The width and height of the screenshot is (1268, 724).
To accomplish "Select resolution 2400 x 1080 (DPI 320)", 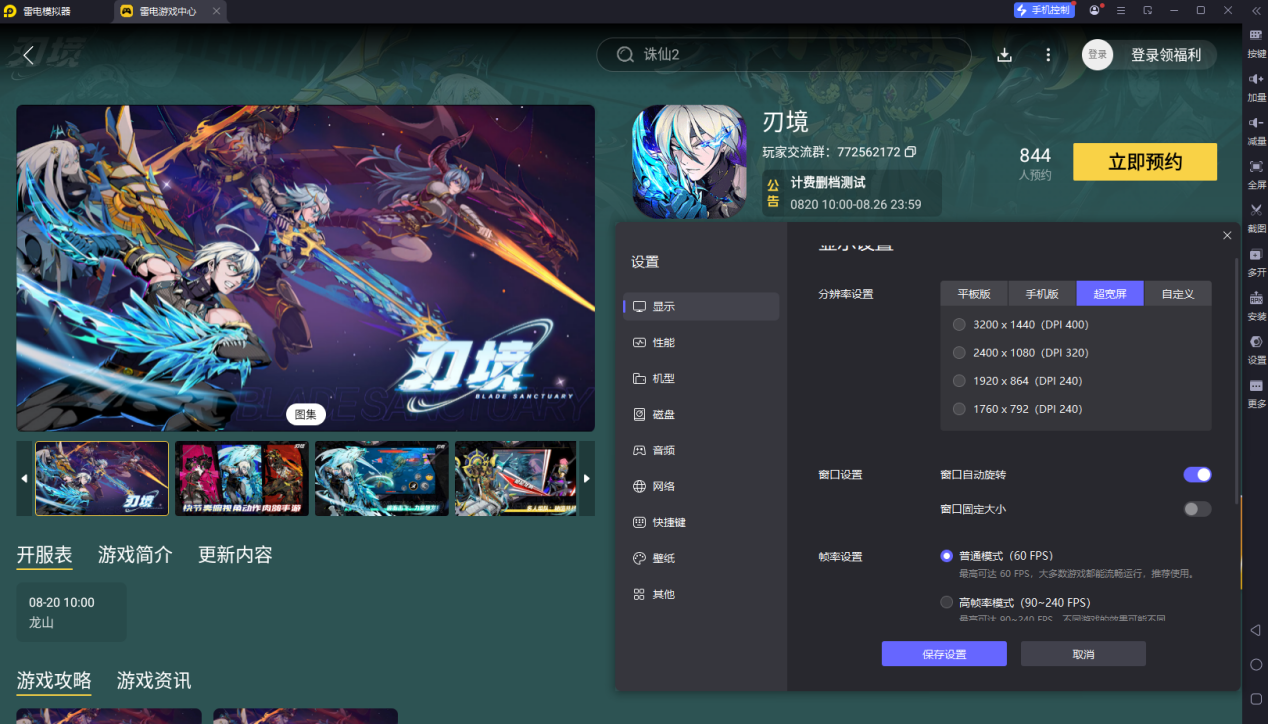I will [x=959, y=353].
